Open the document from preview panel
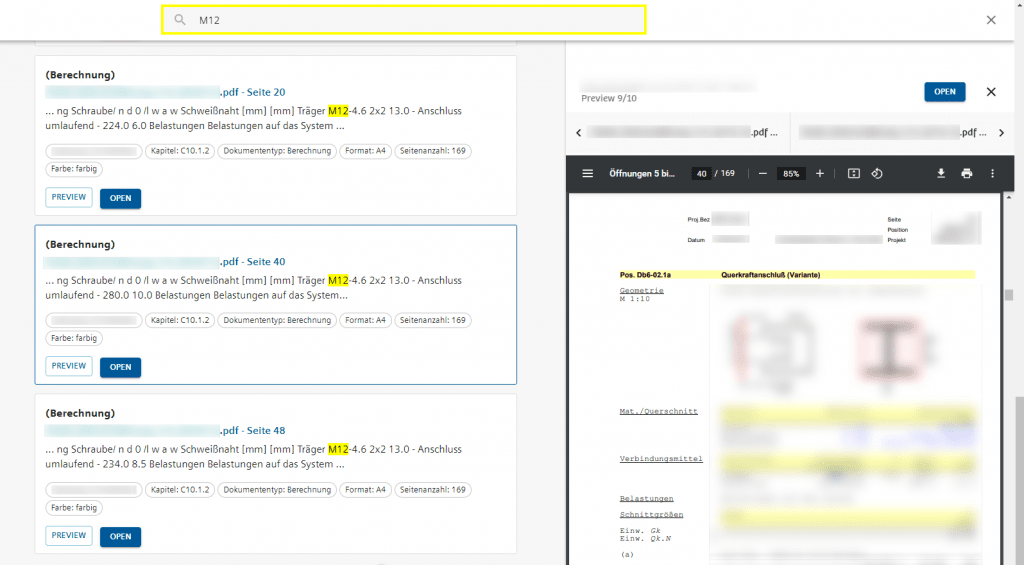Screen dimensions: 1024x565 coord(944,92)
